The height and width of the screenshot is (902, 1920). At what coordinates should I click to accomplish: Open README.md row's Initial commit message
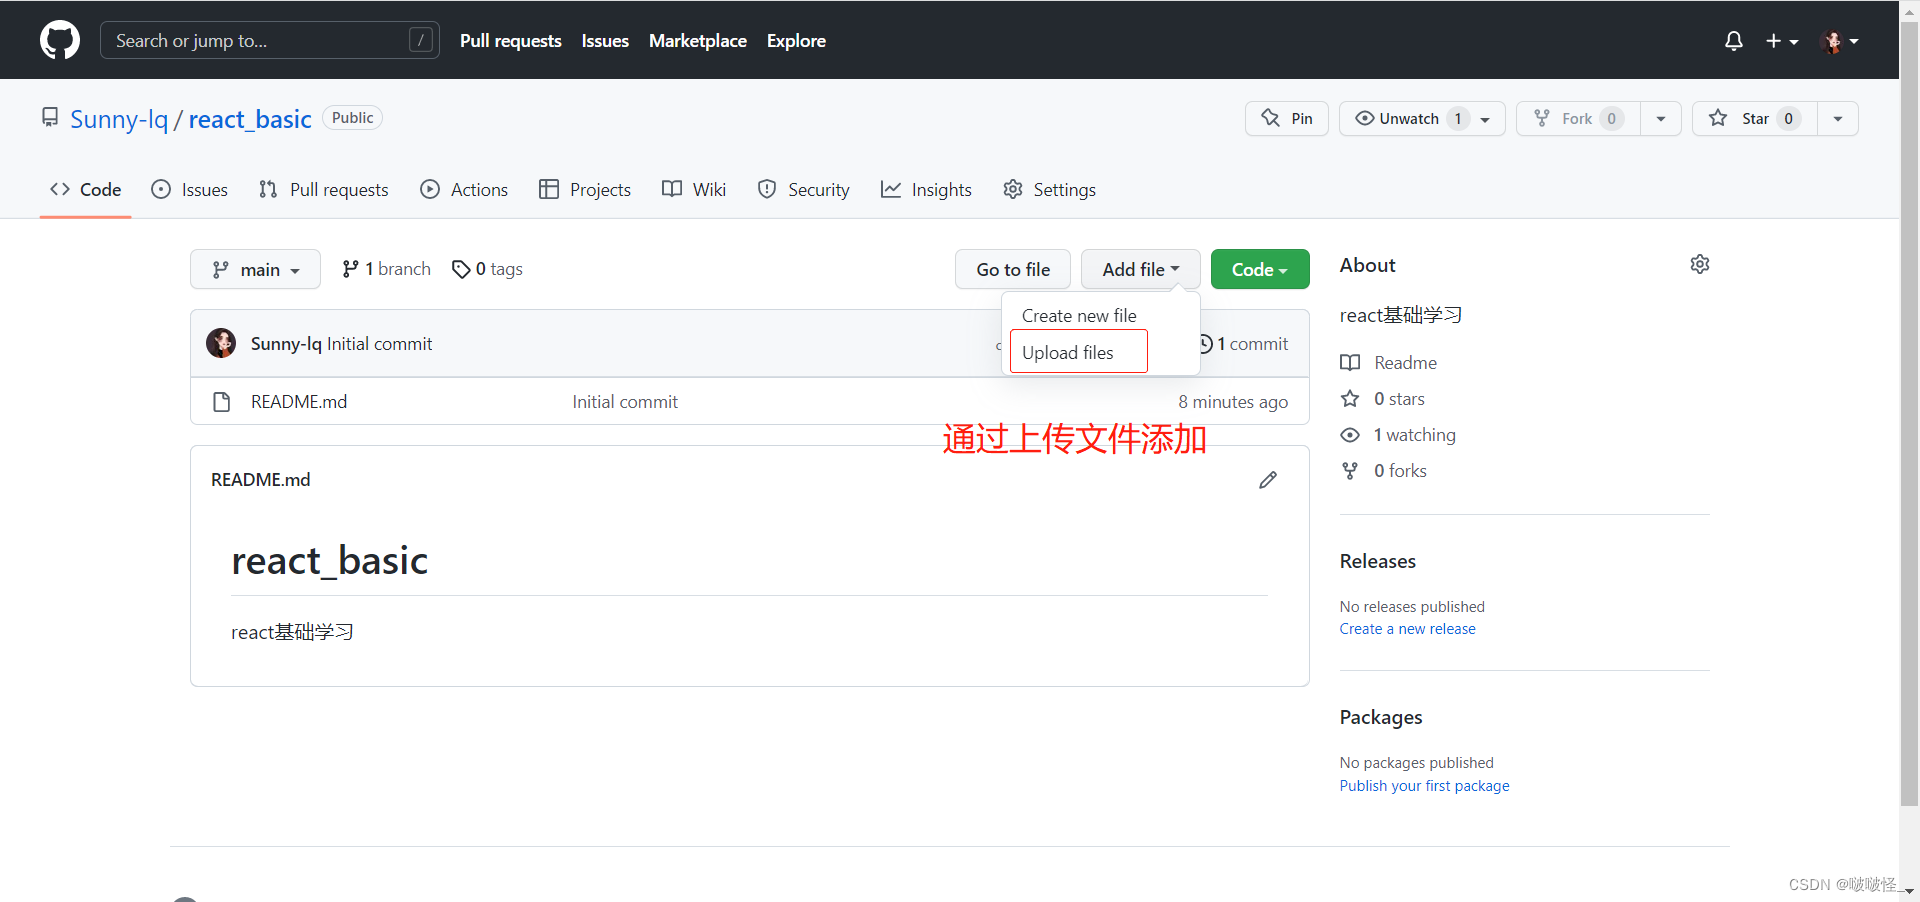point(625,402)
